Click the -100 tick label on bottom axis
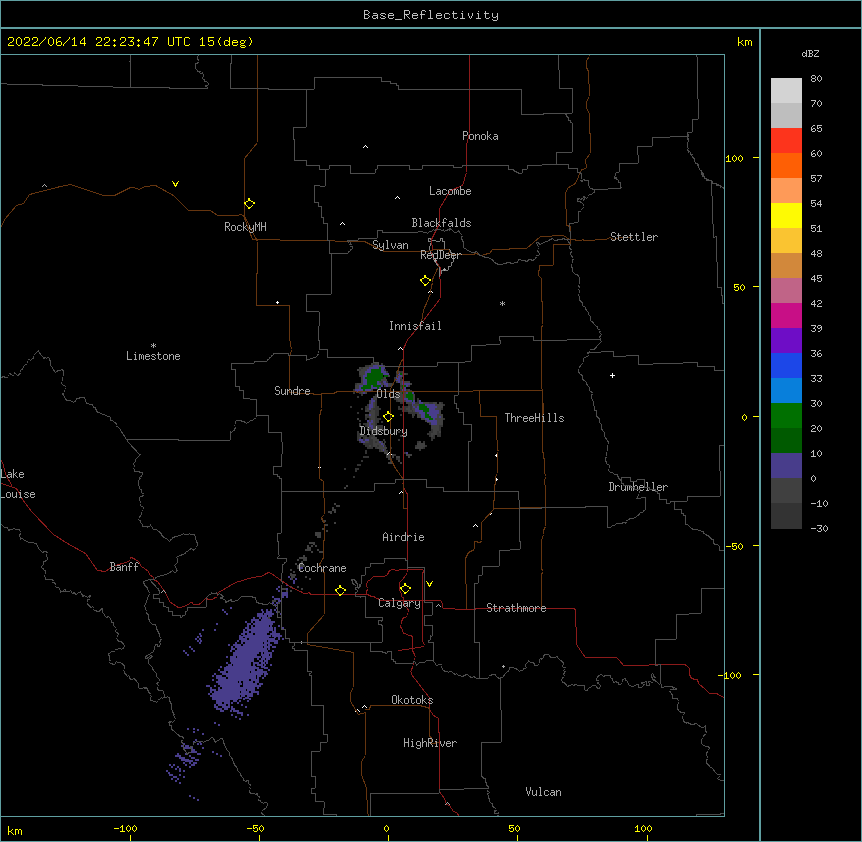 125,828
